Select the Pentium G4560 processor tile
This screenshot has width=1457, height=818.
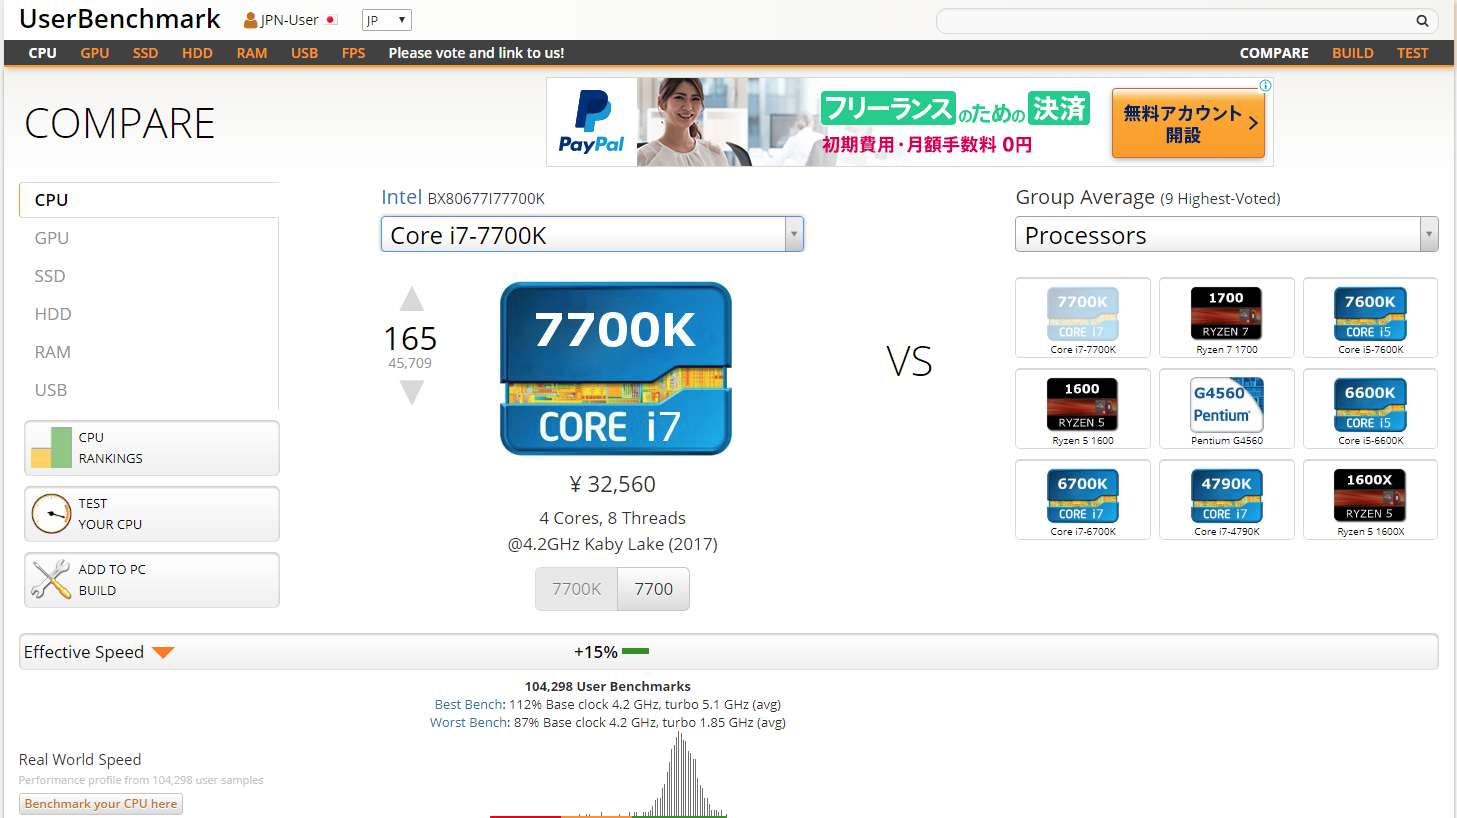coord(1227,408)
